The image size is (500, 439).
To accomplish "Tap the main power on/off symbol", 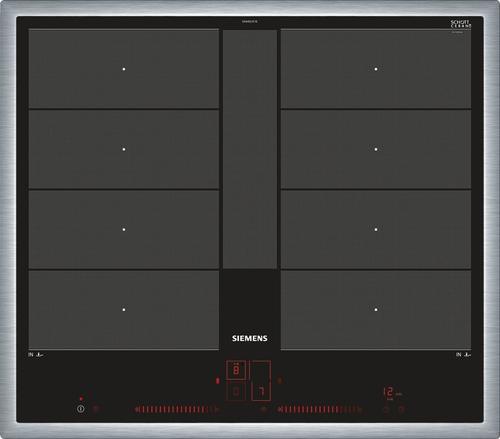I will [x=81, y=408].
